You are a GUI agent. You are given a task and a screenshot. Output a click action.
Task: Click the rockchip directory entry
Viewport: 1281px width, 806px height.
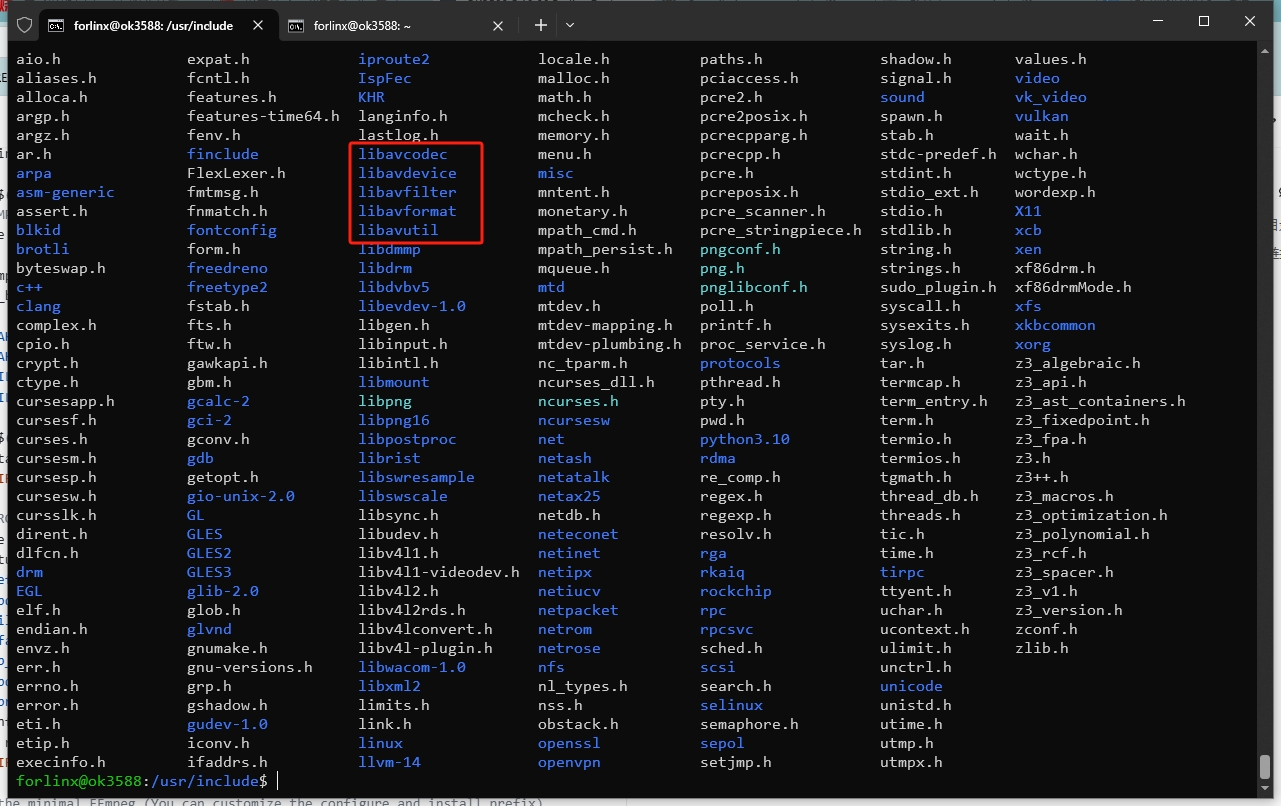(736, 591)
